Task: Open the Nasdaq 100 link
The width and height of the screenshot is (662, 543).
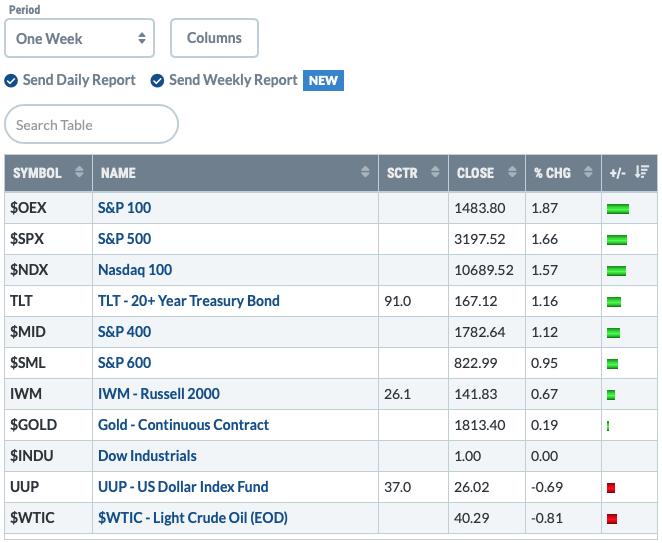Action: point(135,270)
